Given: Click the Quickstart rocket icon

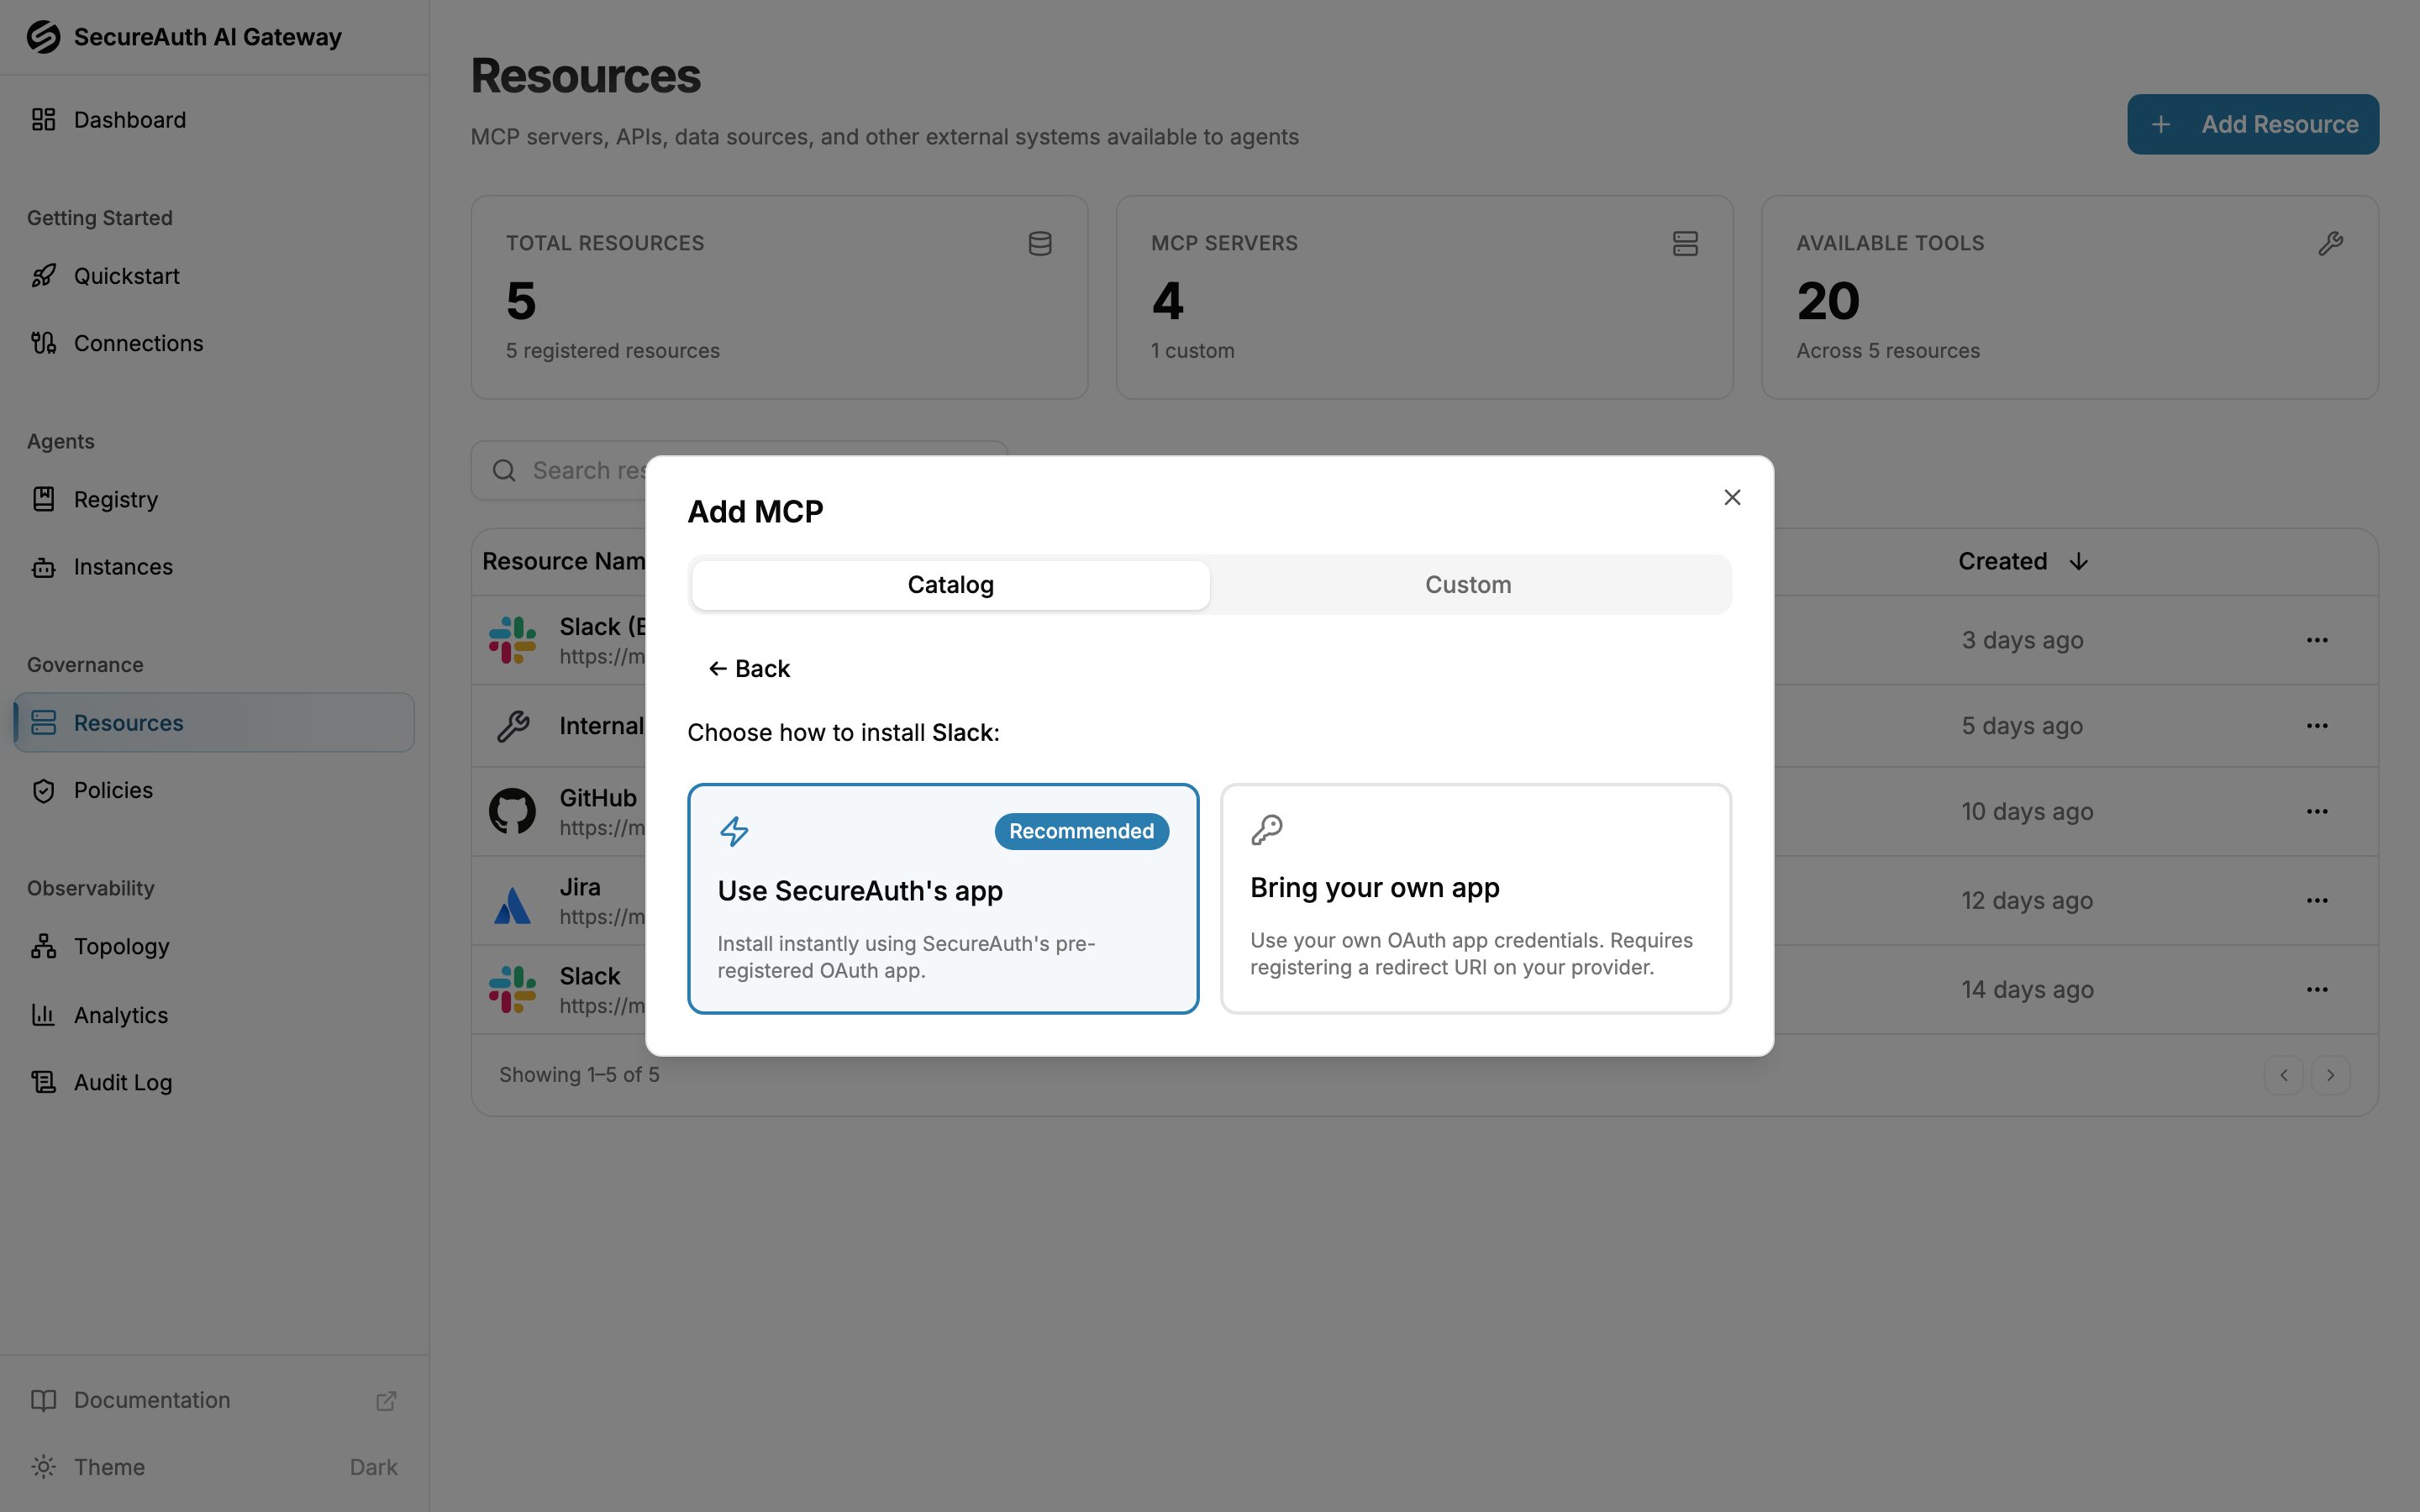Looking at the screenshot, I should (x=43, y=276).
